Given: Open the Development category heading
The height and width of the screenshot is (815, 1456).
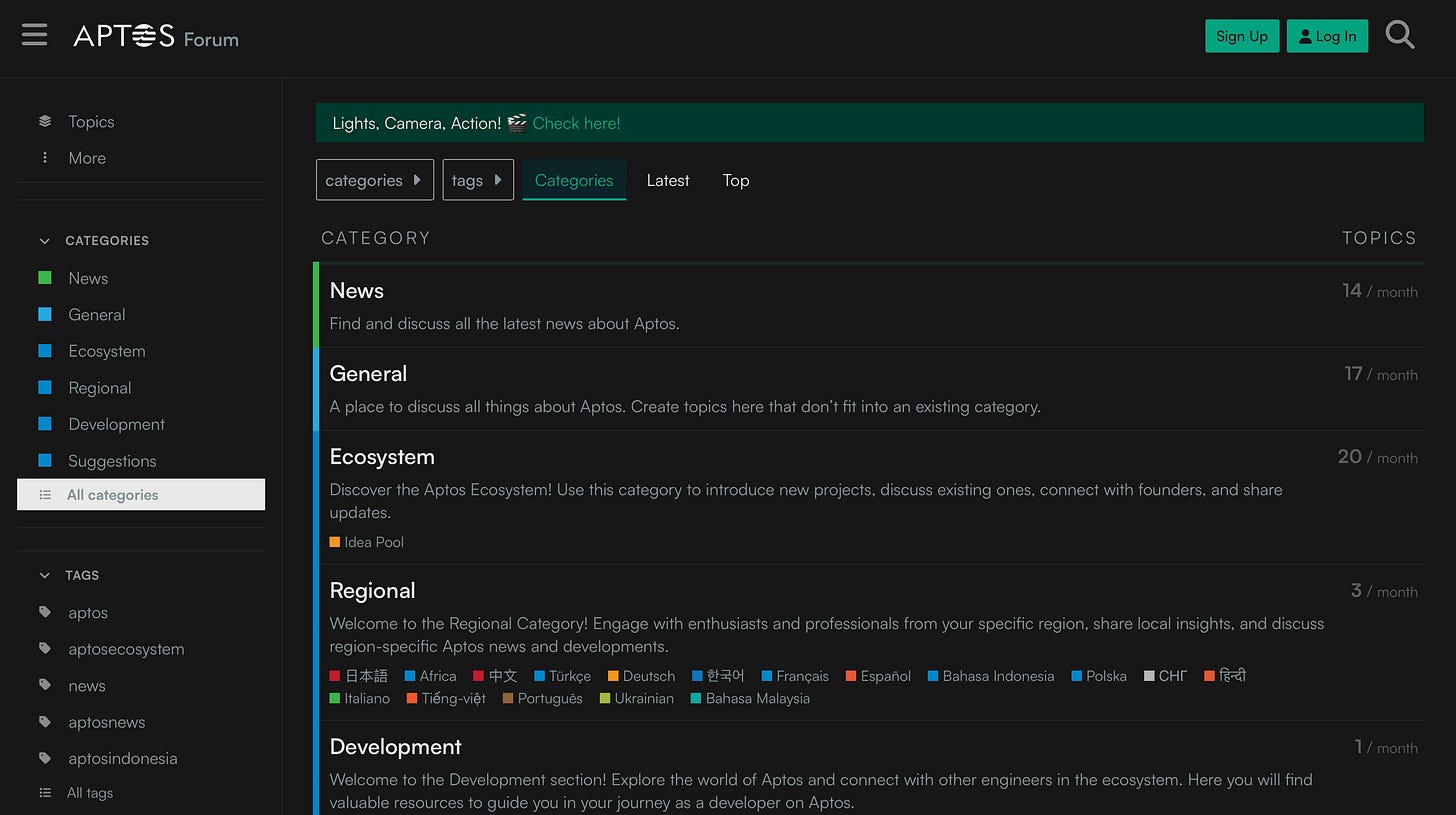Looking at the screenshot, I should coord(395,746).
